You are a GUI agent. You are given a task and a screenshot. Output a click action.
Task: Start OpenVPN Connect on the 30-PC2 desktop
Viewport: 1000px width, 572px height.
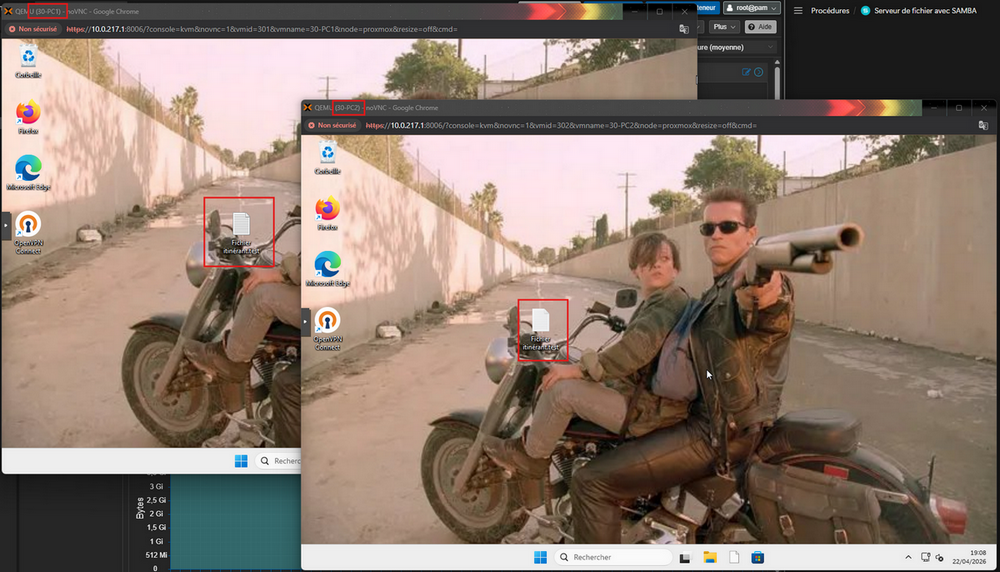coord(327,329)
